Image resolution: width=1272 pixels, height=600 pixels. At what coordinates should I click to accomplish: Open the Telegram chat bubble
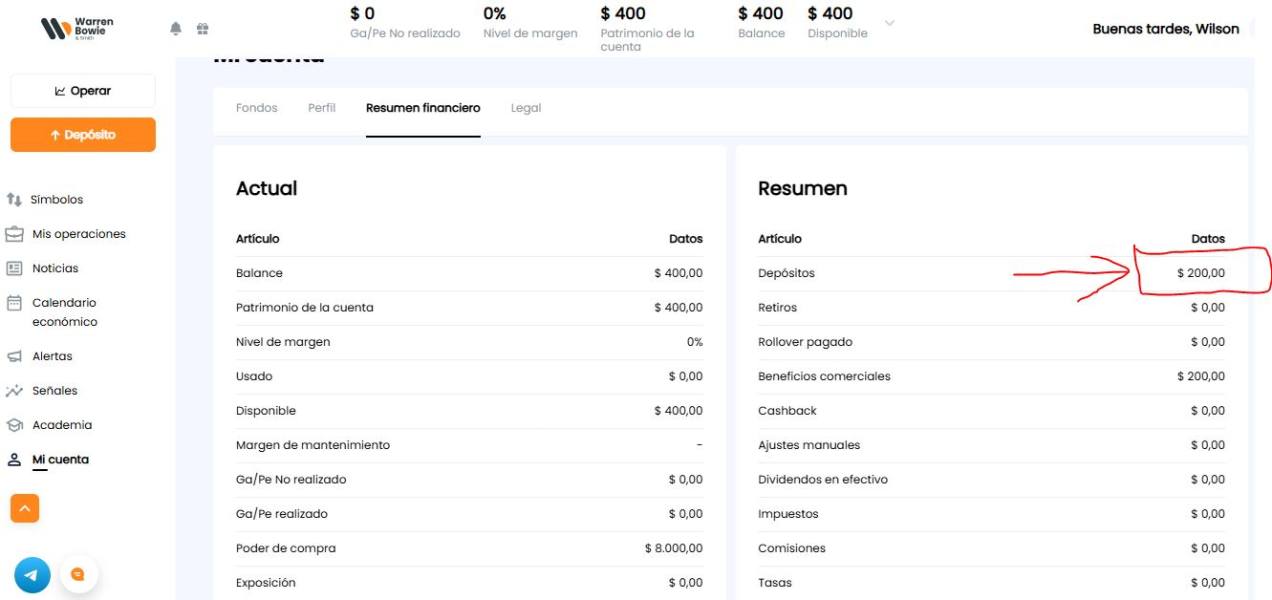tap(32, 575)
